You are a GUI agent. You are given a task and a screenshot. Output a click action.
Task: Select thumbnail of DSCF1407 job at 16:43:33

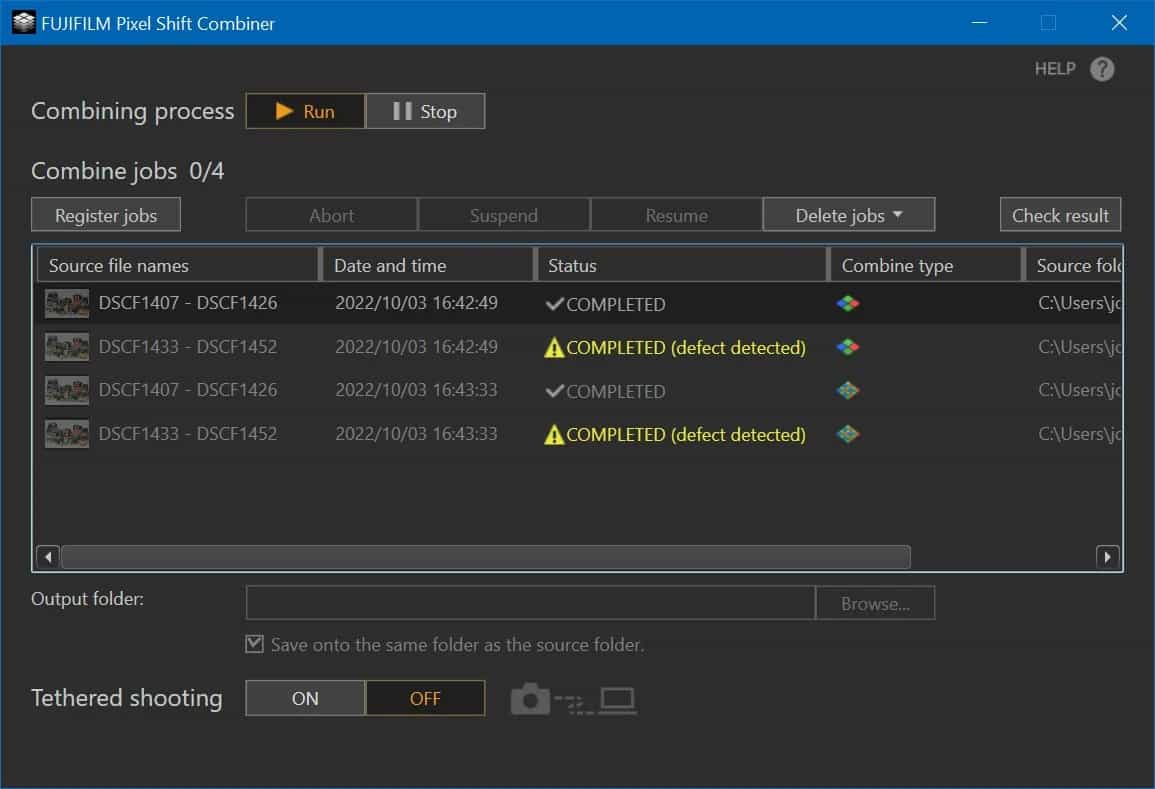(x=66, y=390)
